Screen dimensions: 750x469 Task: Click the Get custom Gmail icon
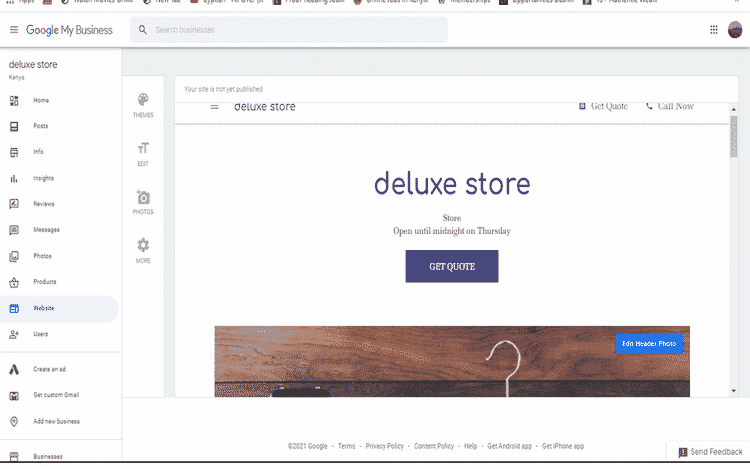click(14, 395)
